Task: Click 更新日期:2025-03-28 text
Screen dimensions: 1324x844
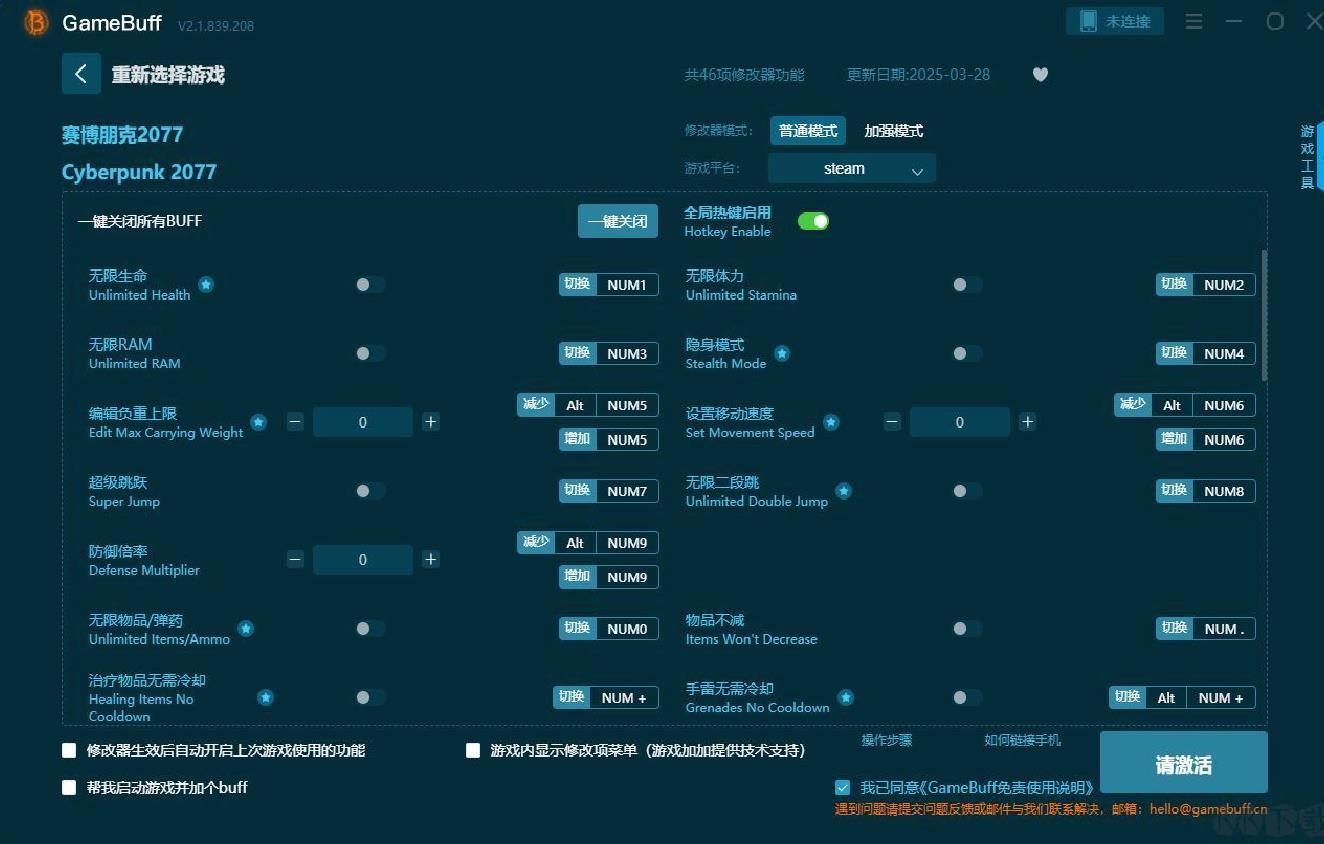Action: pos(918,74)
